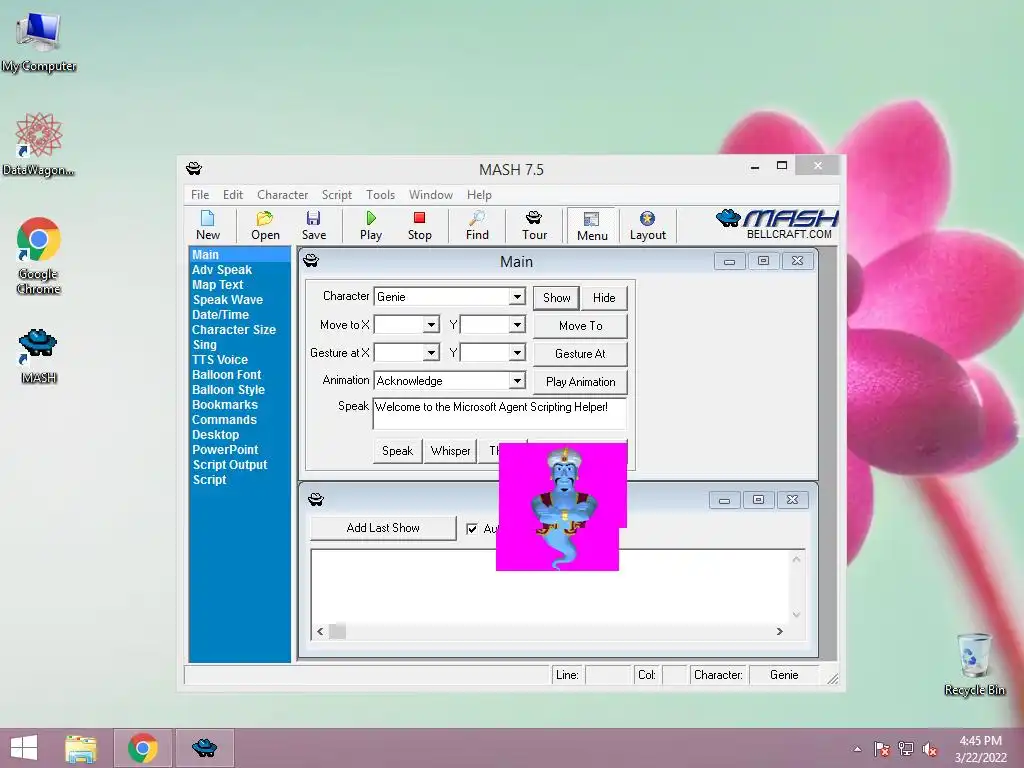Select Map Text in the sidebar

pyautogui.click(x=217, y=285)
